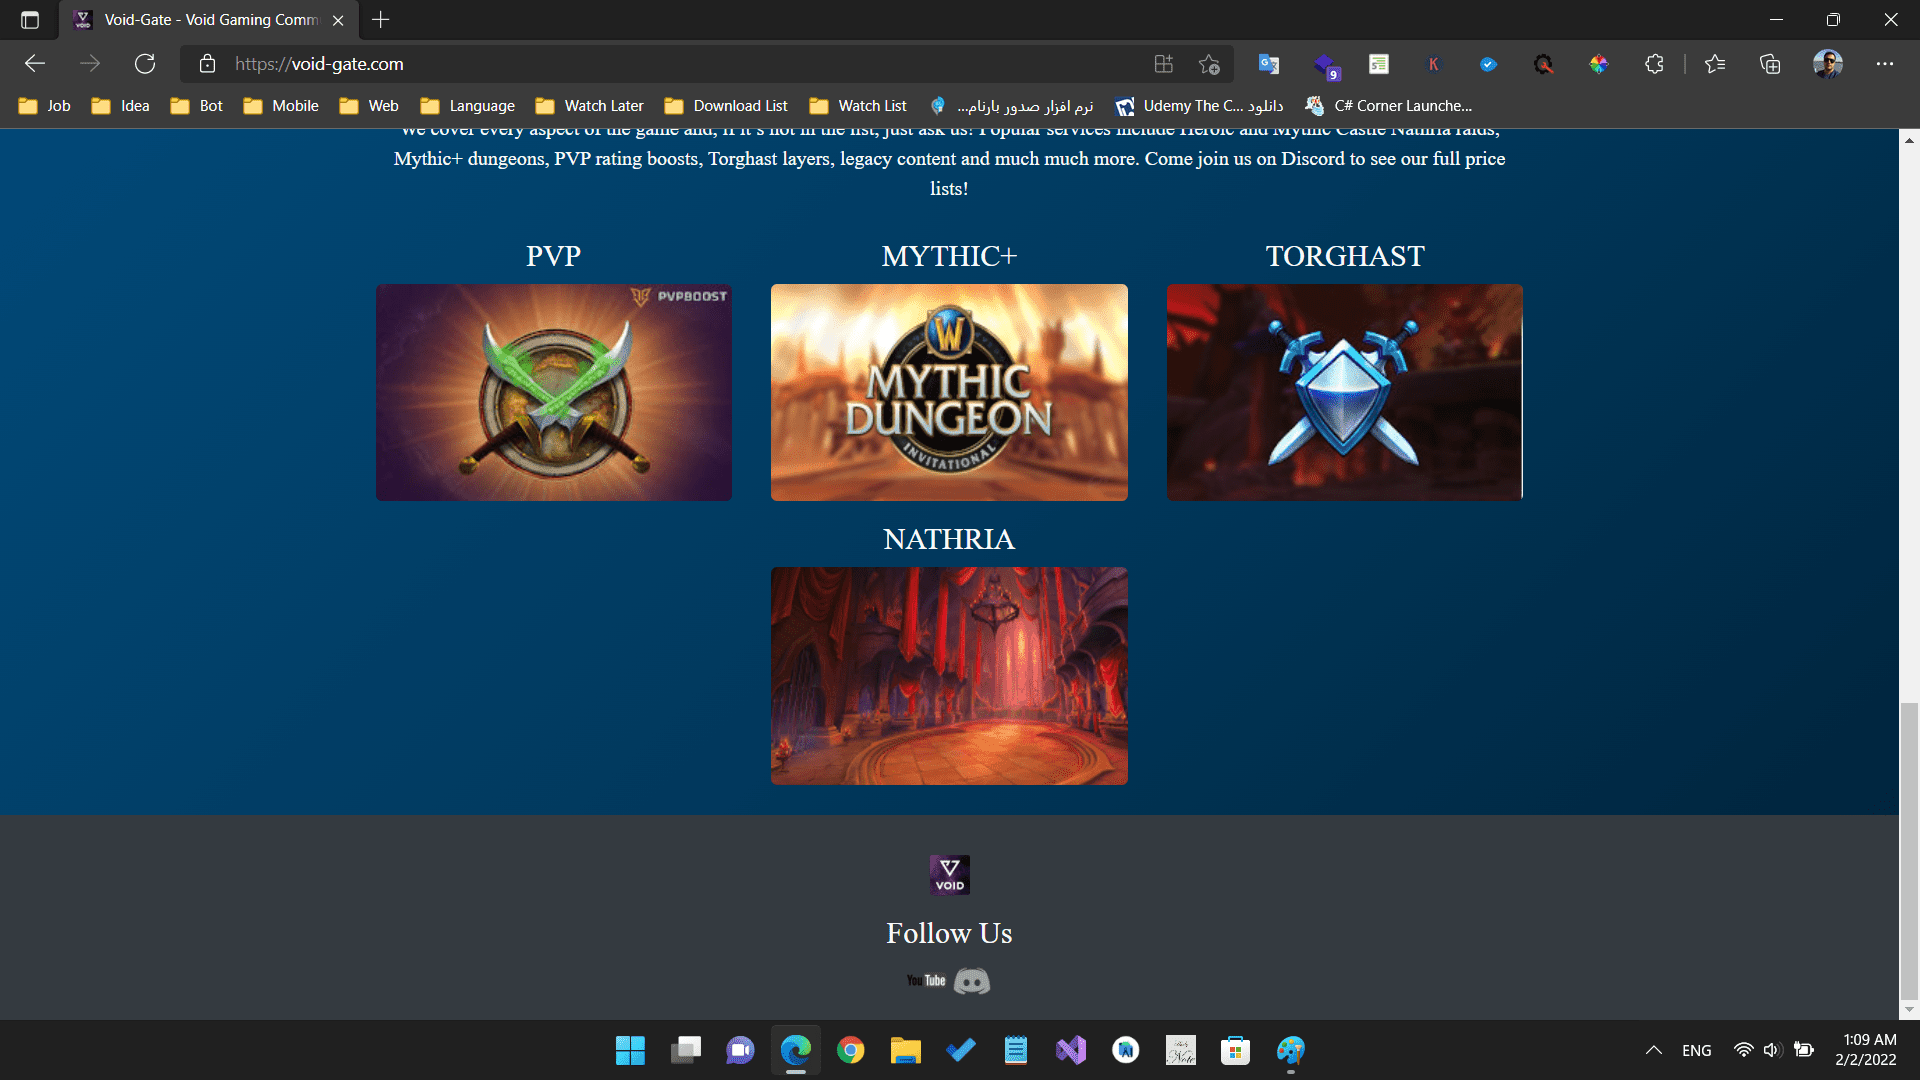Click the Discord icon in Follow Us section

click(x=973, y=981)
